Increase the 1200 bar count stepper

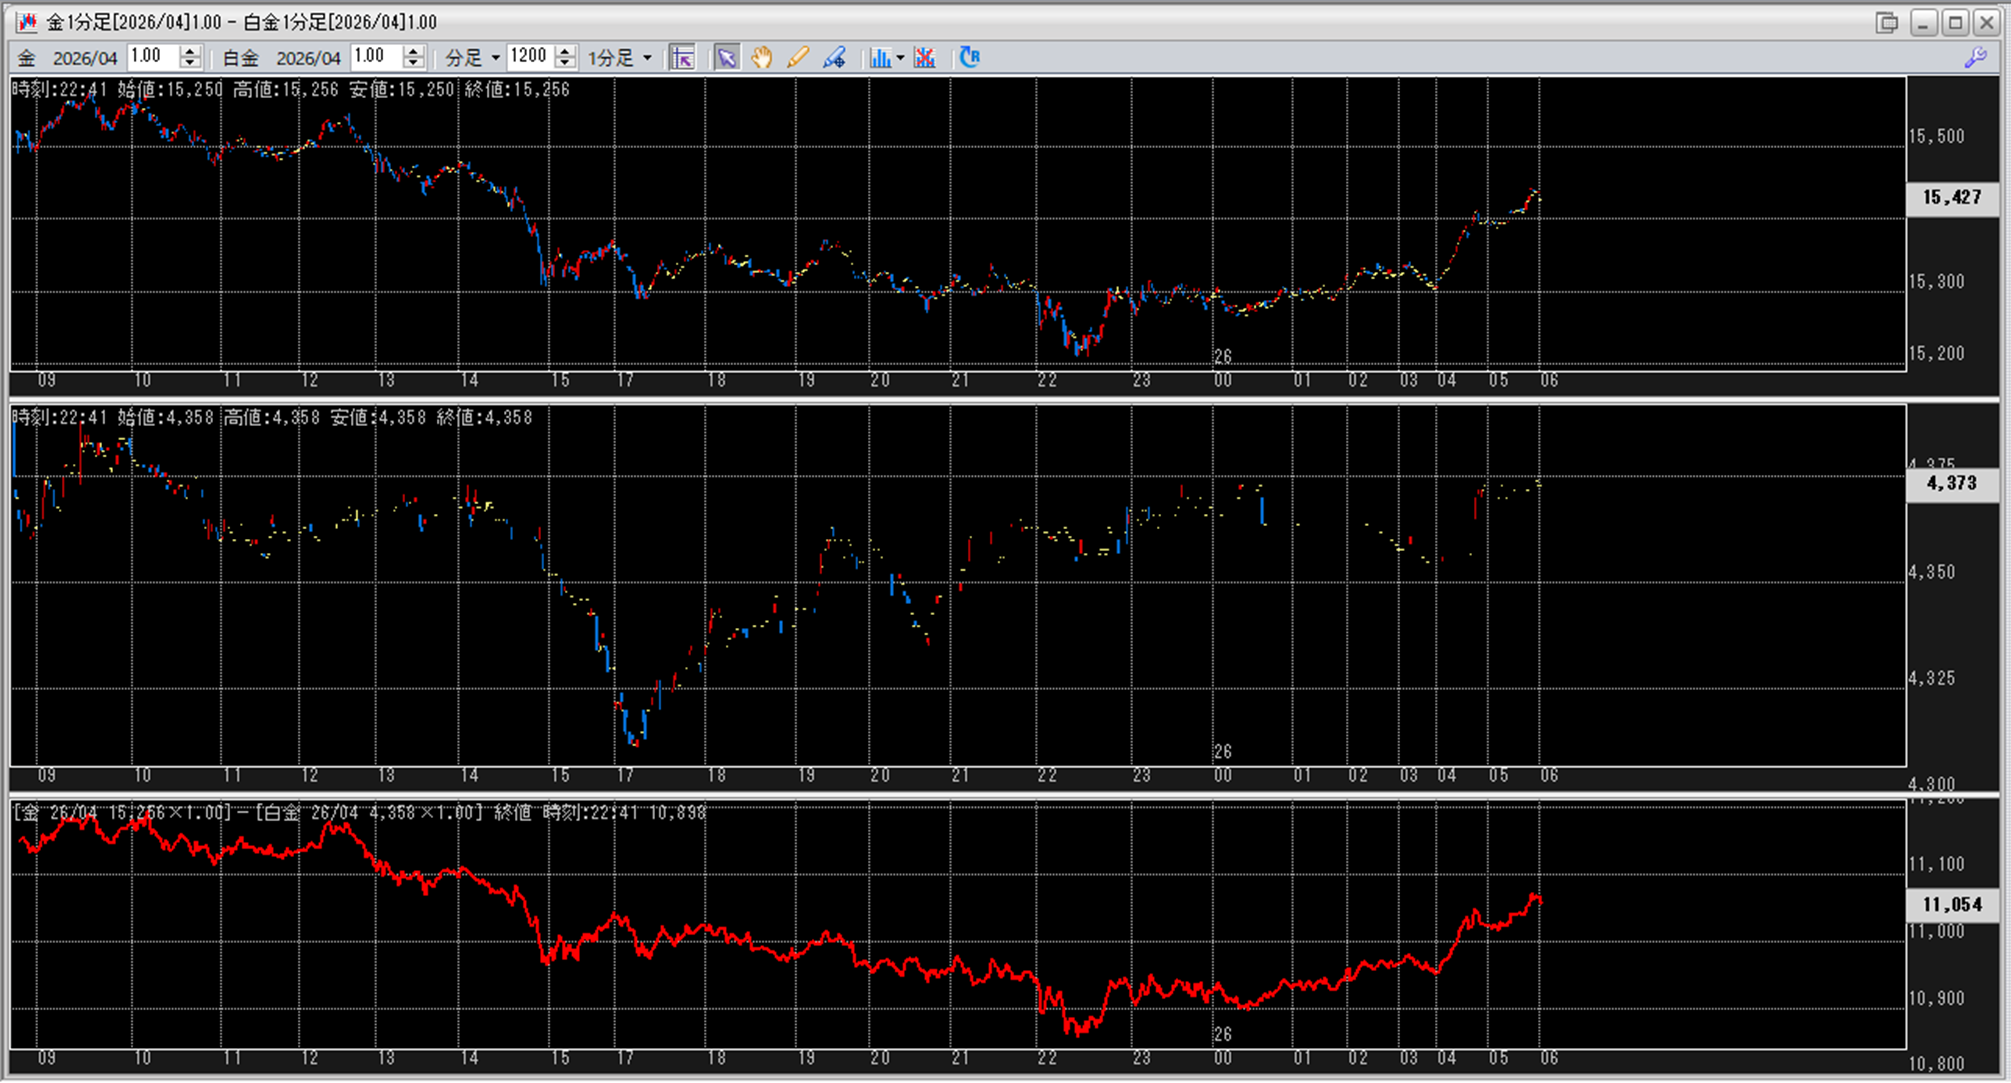565,51
